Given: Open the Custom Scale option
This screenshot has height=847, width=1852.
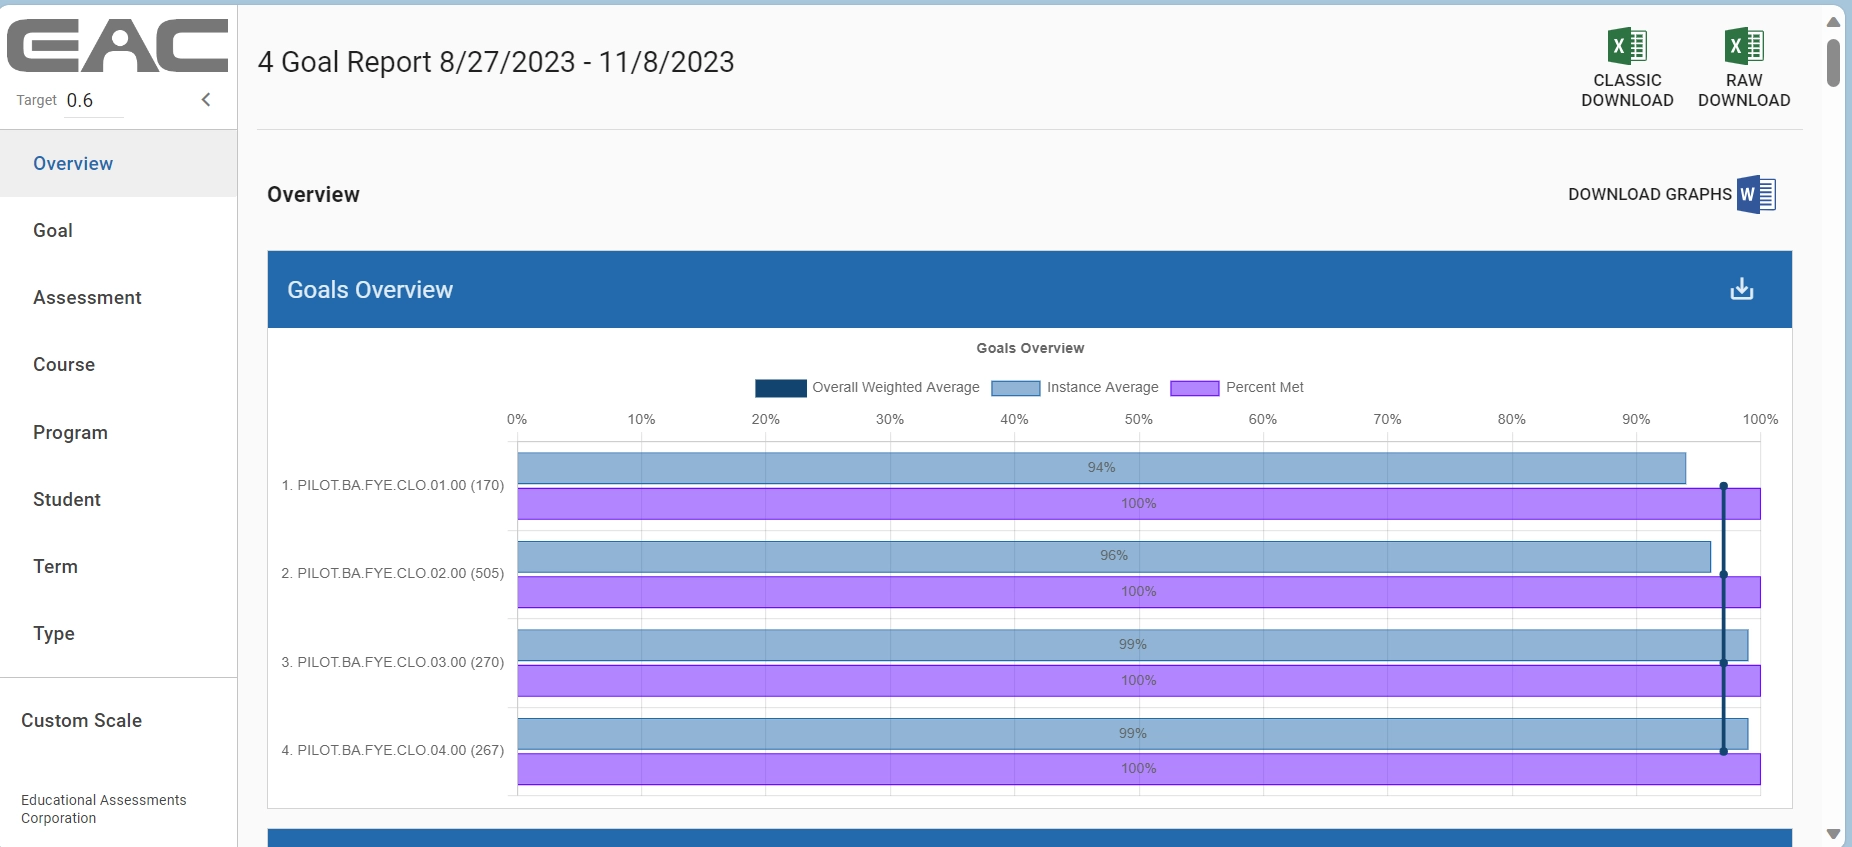Looking at the screenshot, I should (x=82, y=720).
